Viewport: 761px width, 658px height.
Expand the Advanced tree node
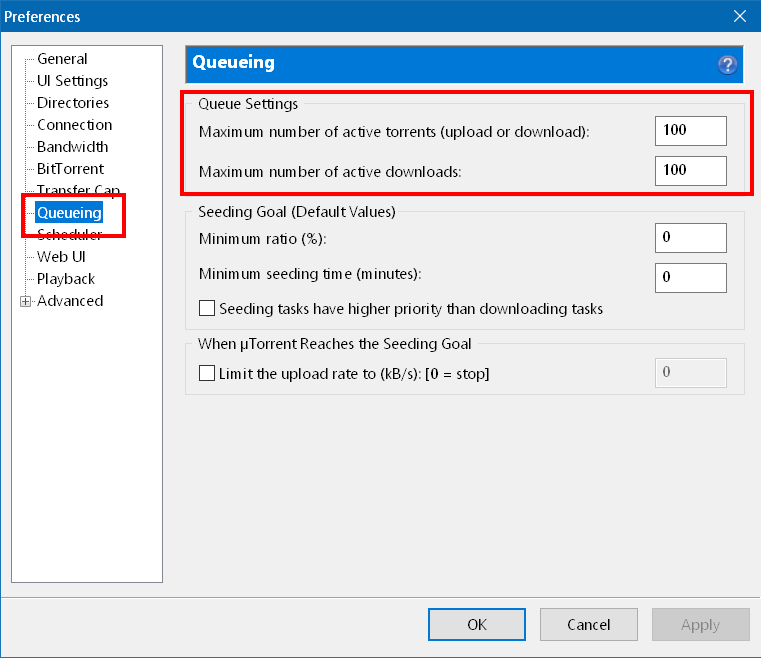(26, 301)
